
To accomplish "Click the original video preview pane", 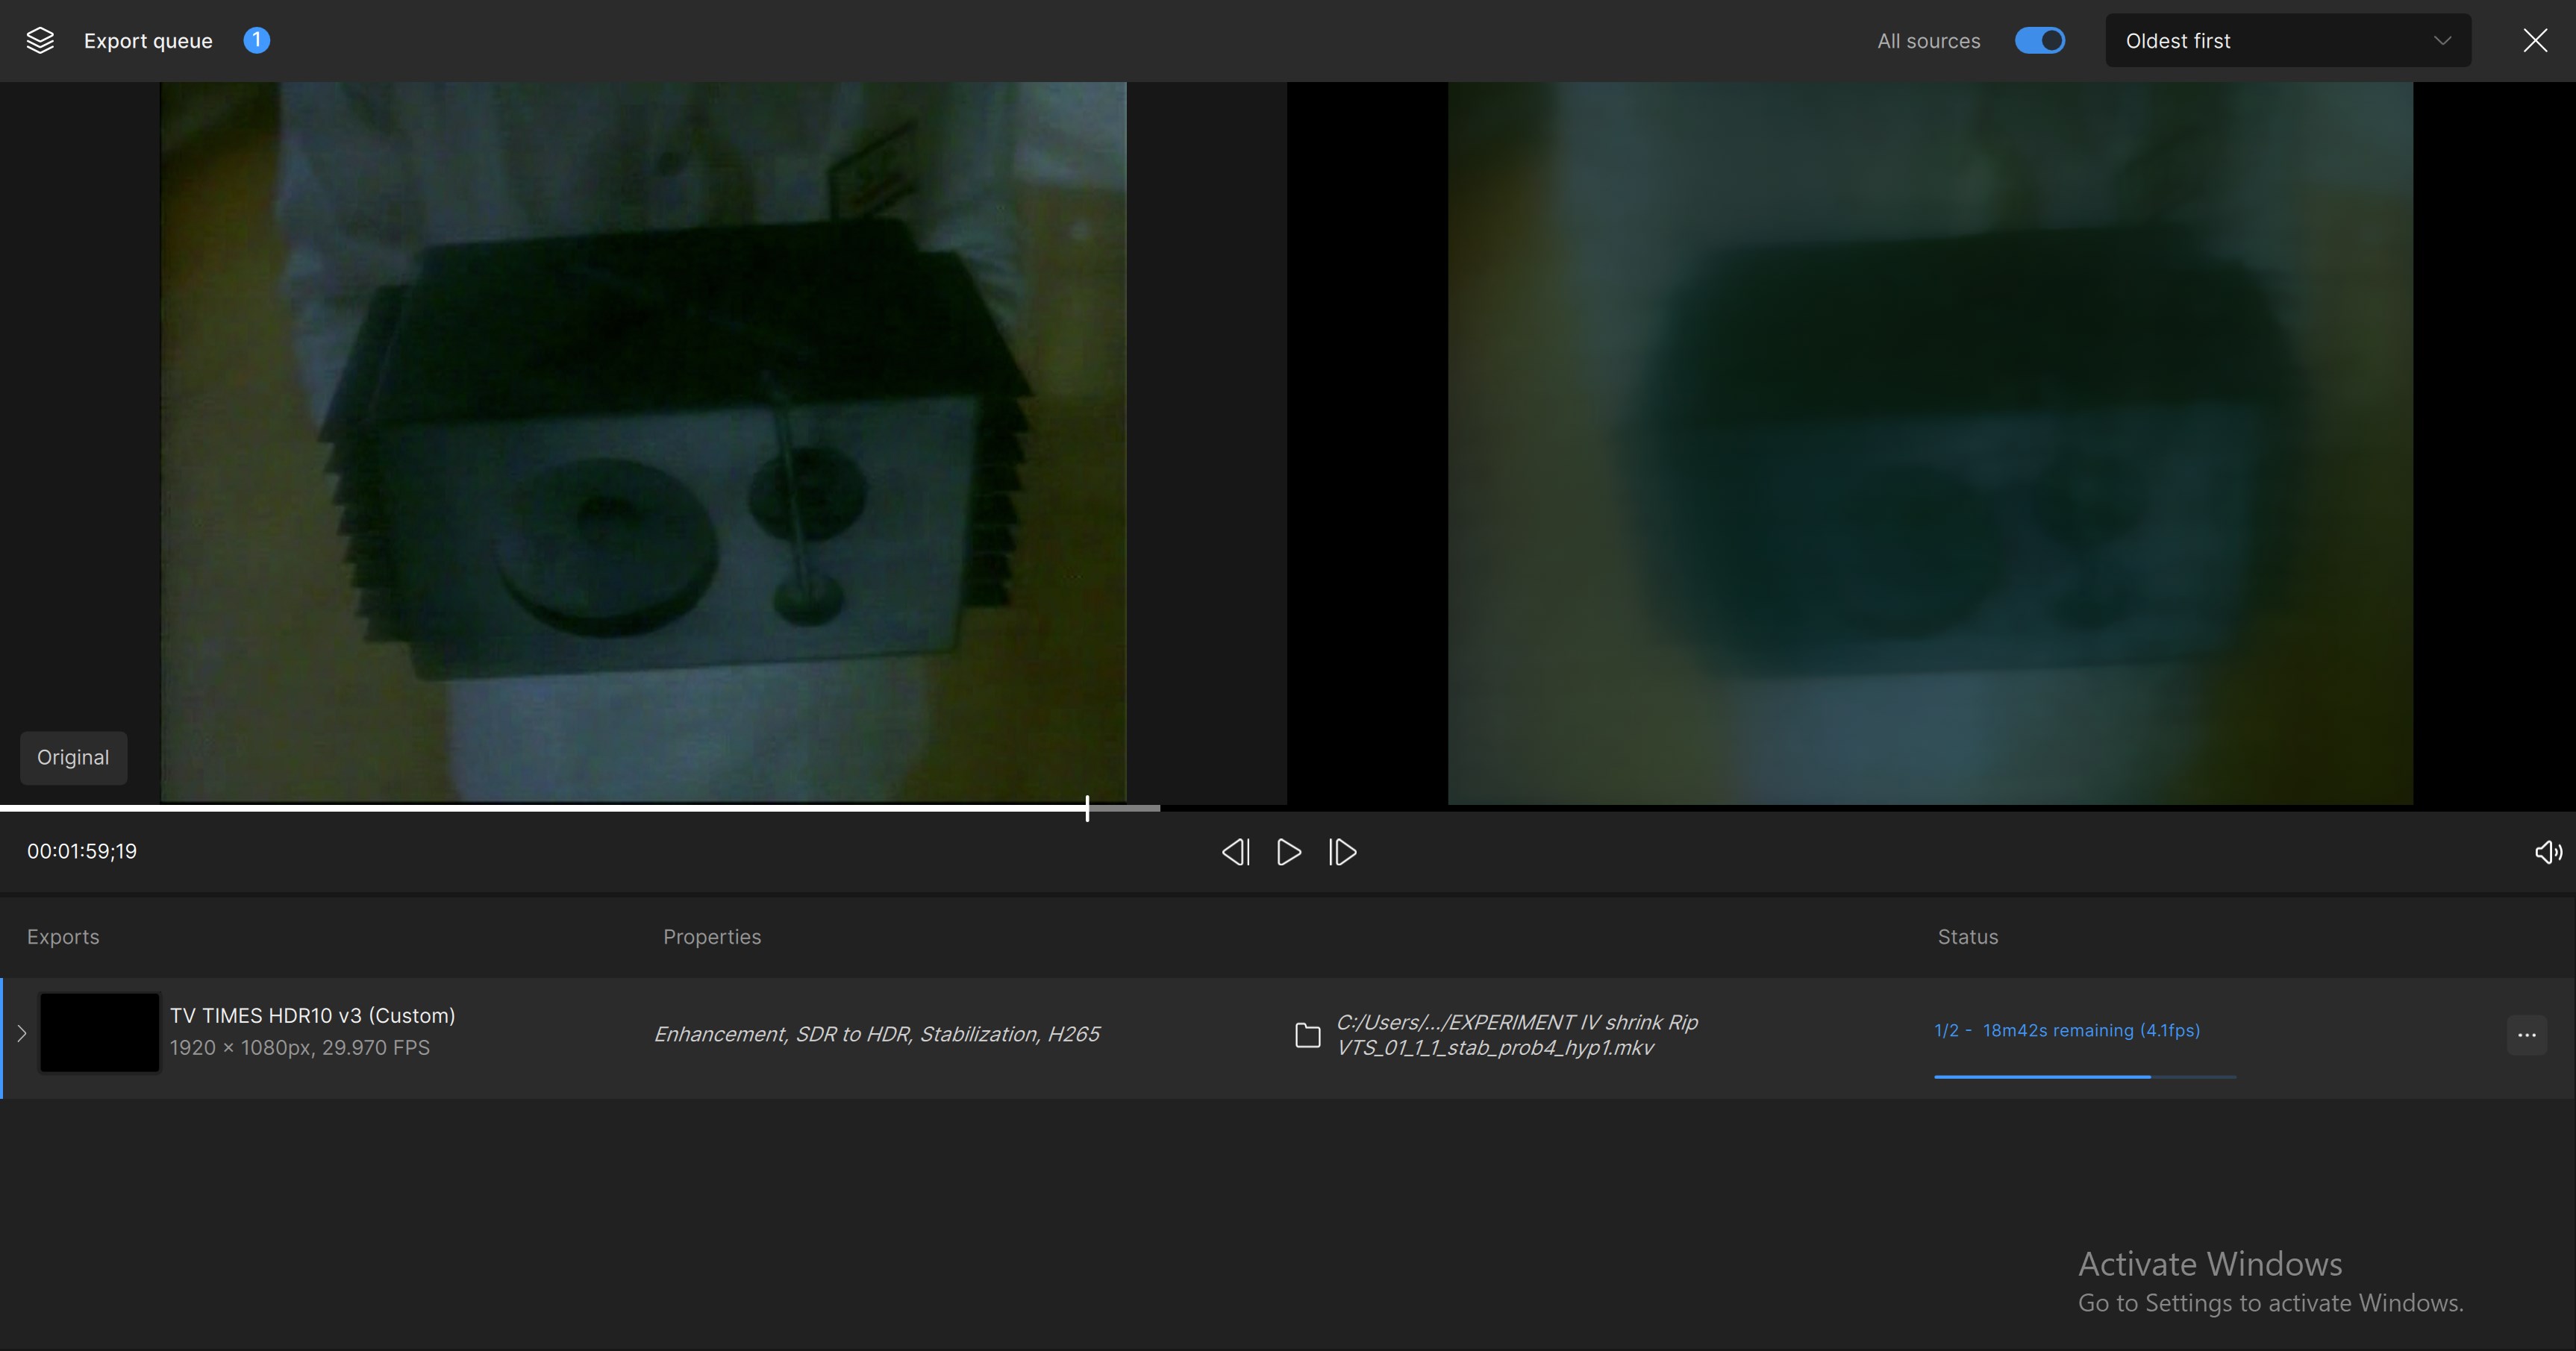I will click(x=643, y=442).
